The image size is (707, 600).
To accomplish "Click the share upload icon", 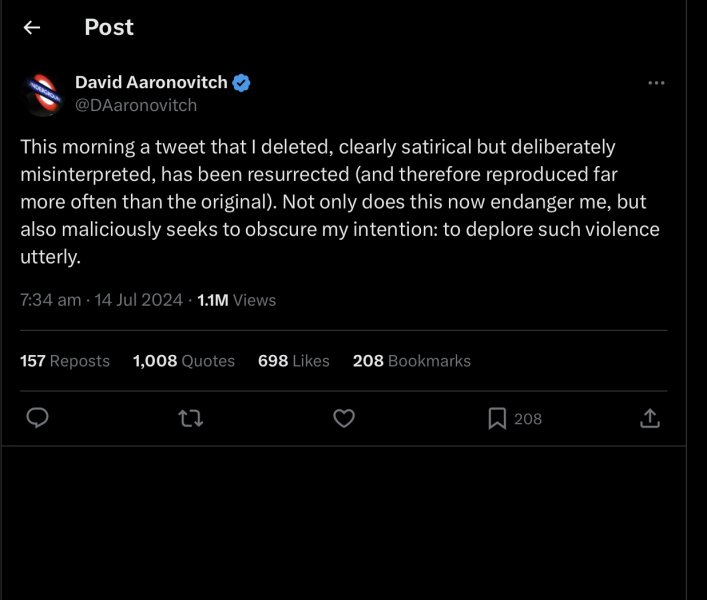I will click(648, 419).
